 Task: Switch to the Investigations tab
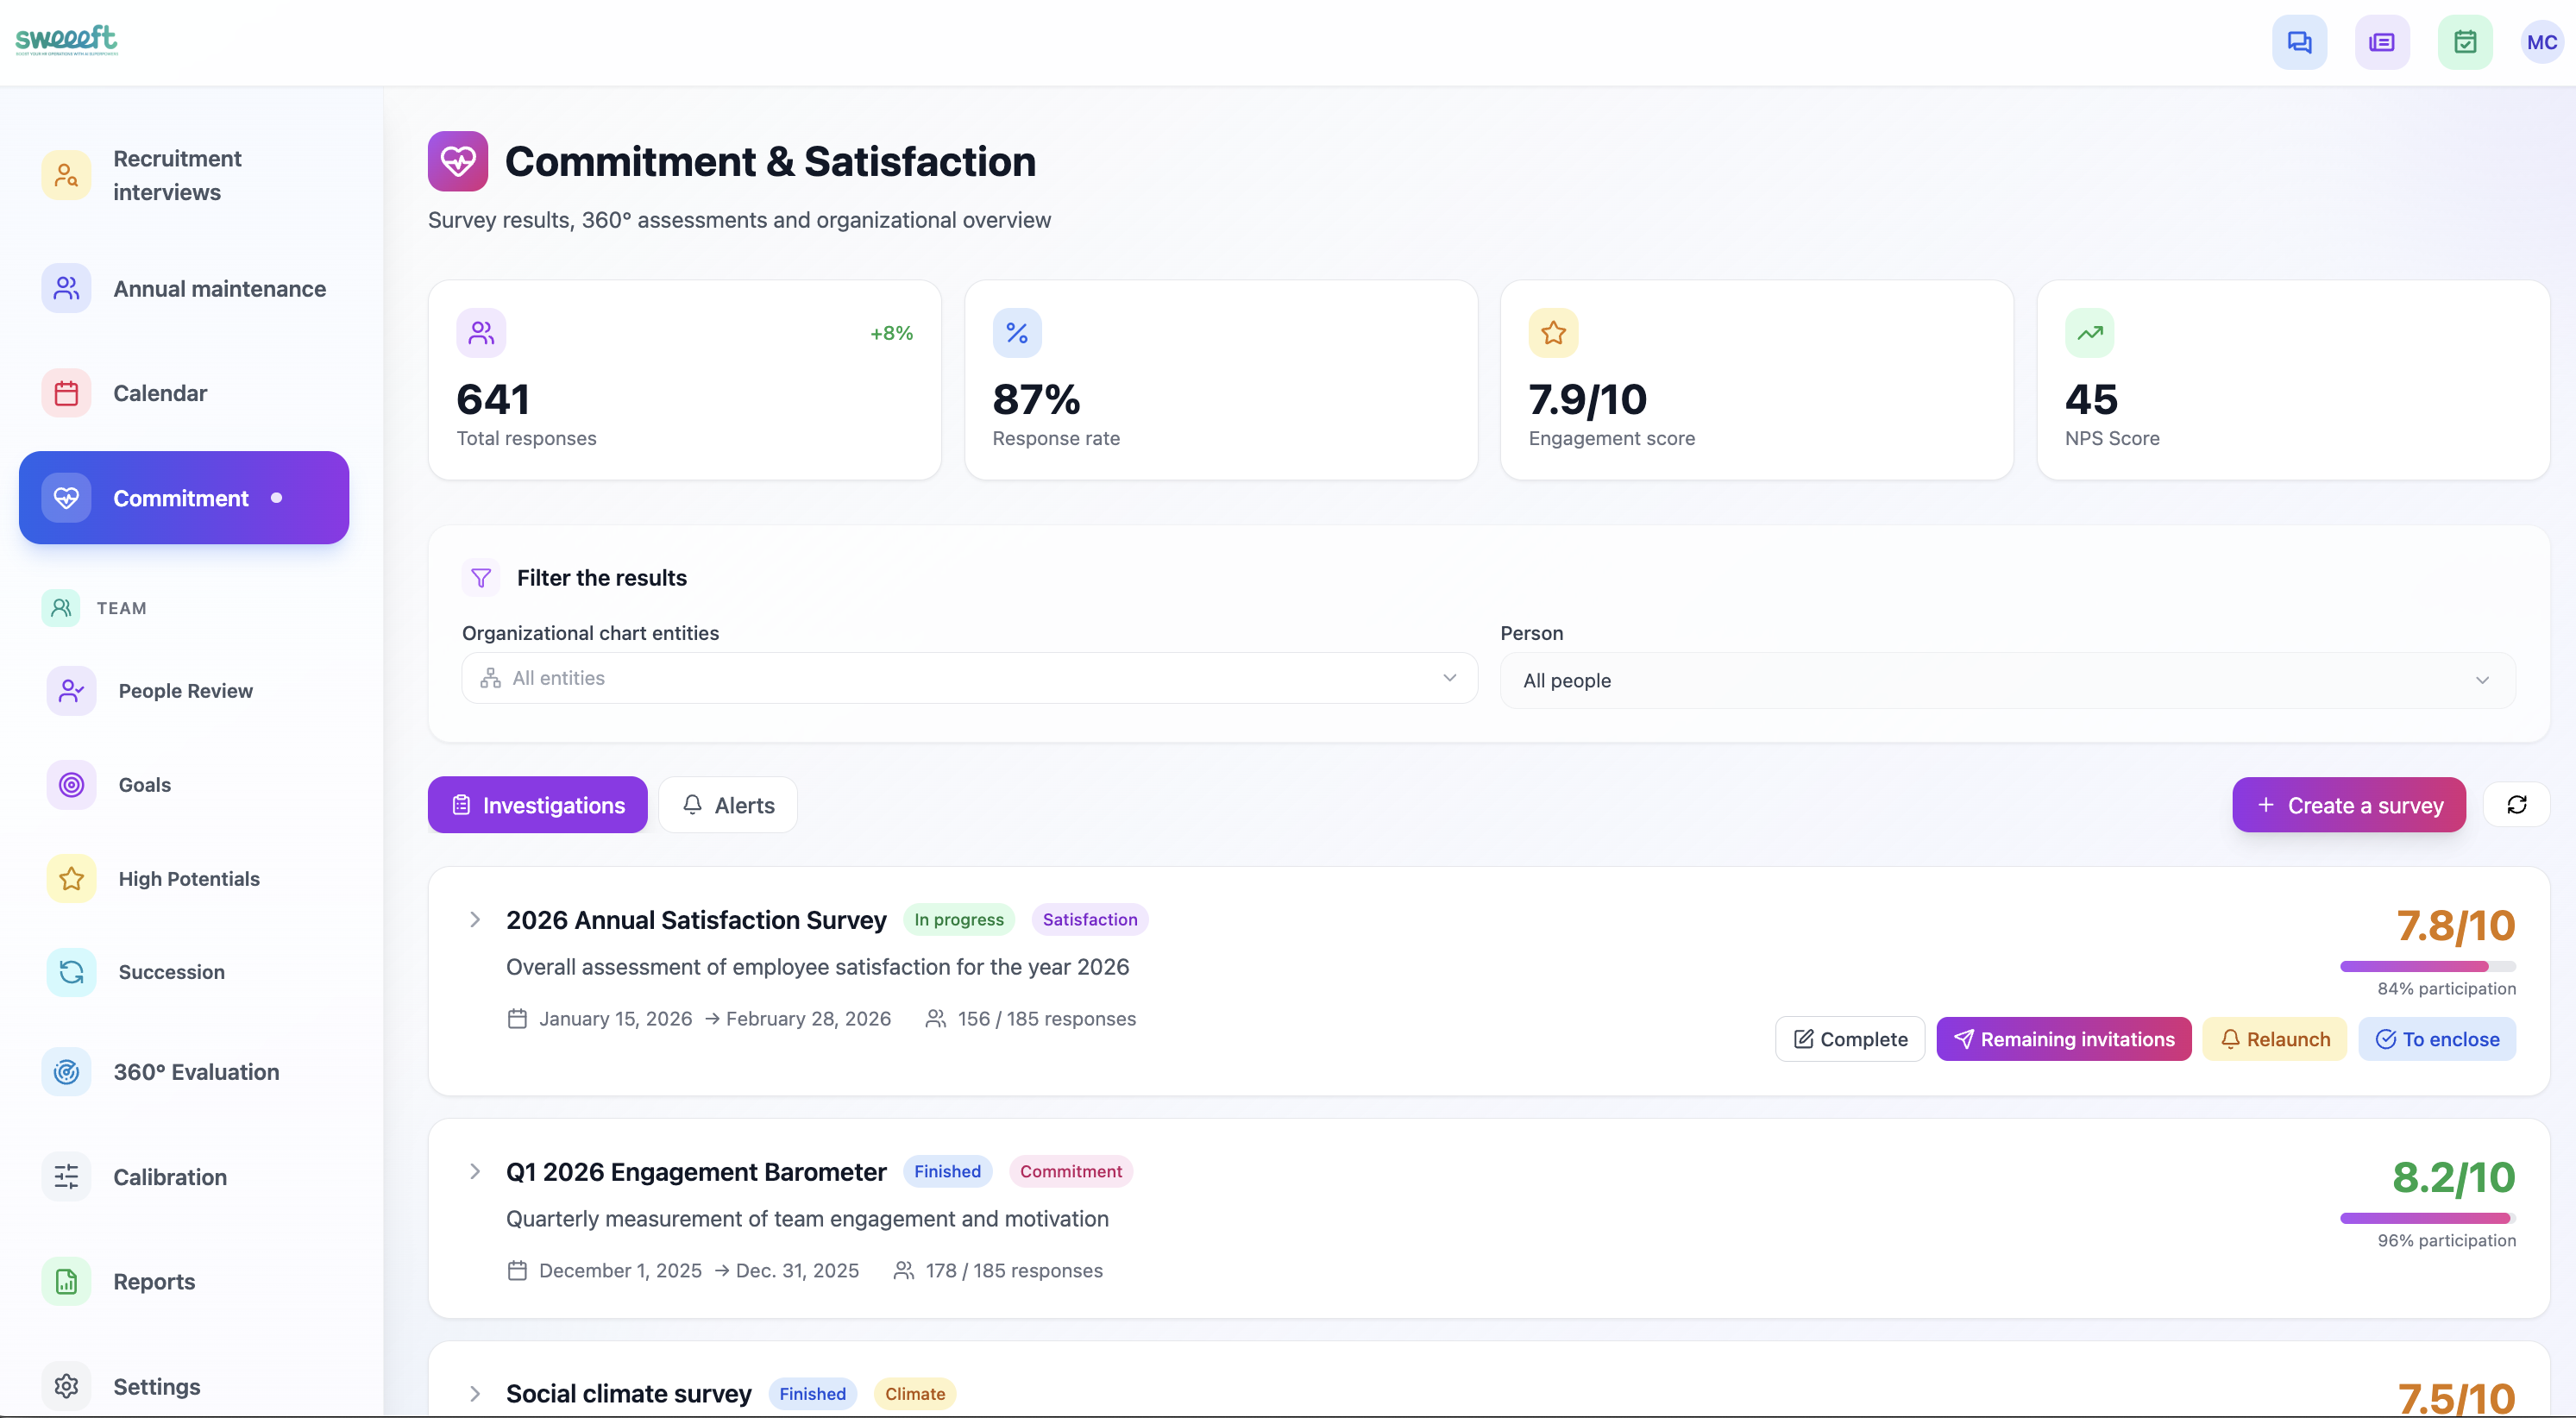[x=536, y=805]
